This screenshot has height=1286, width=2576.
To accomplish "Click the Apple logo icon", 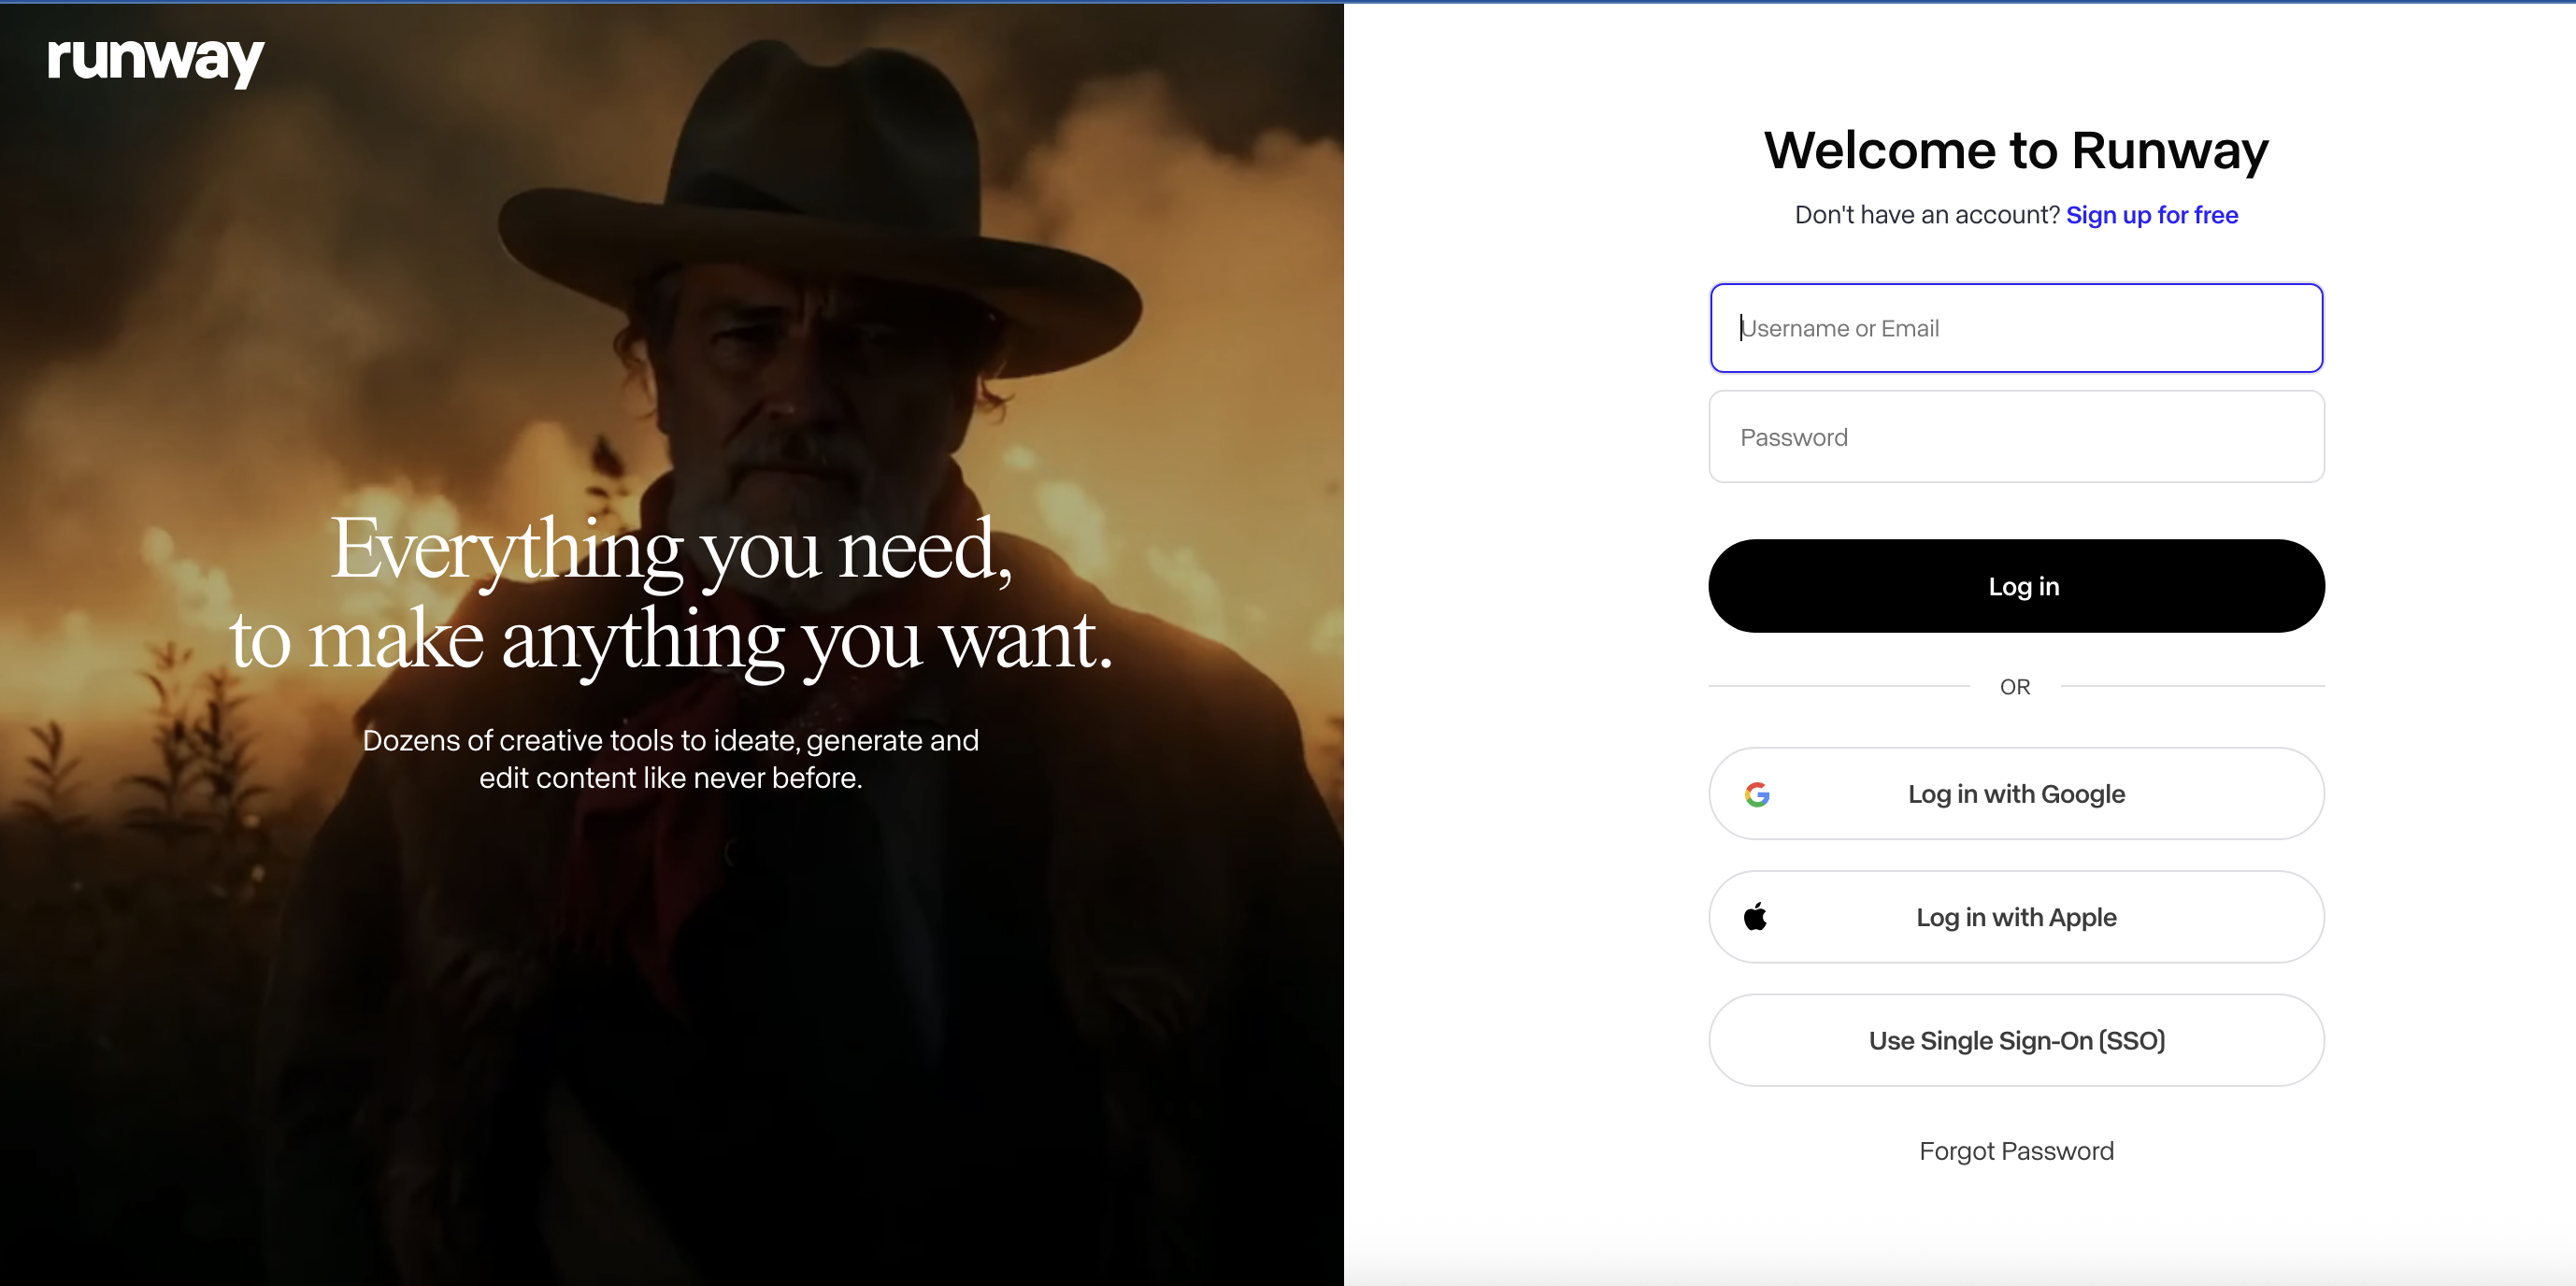I will coord(1755,917).
